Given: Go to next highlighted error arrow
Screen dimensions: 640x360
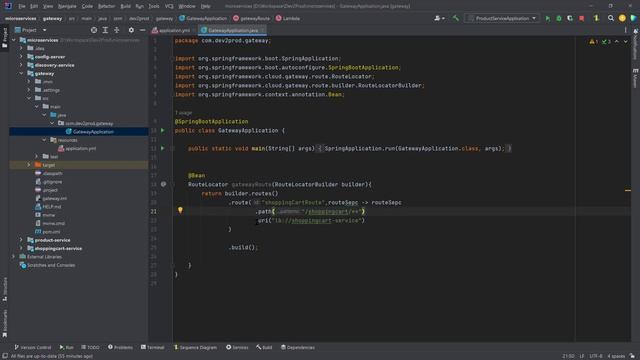Looking at the screenshot, I should point(625,42).
